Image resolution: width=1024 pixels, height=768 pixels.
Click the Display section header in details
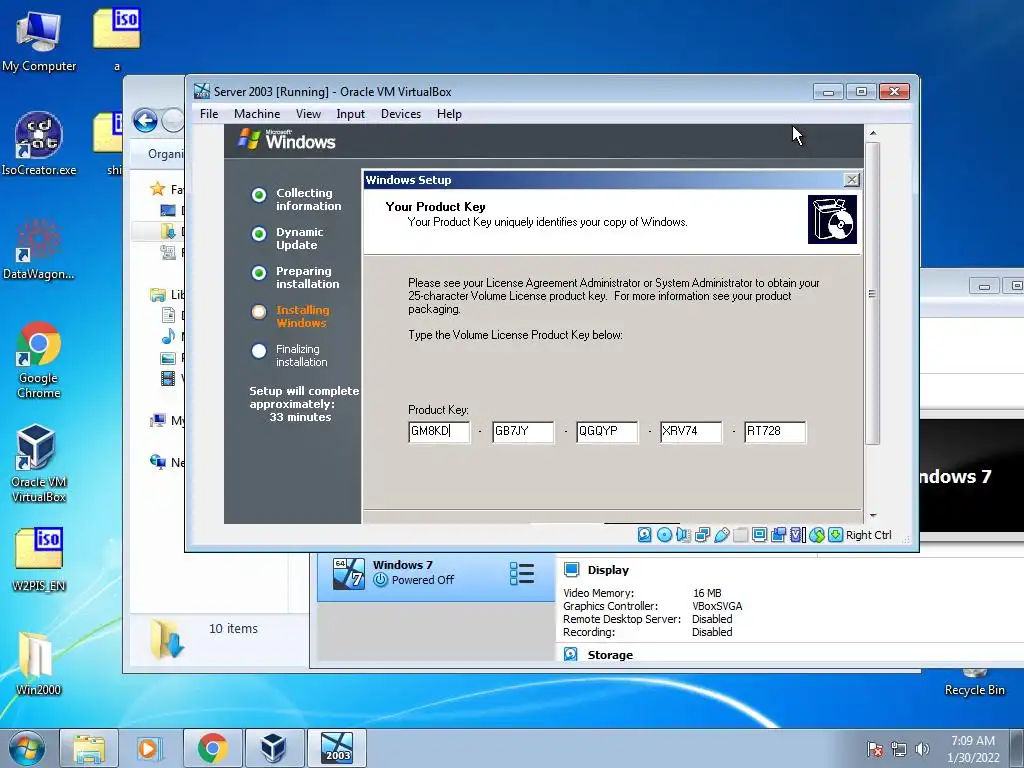click(x=608, y=570)
